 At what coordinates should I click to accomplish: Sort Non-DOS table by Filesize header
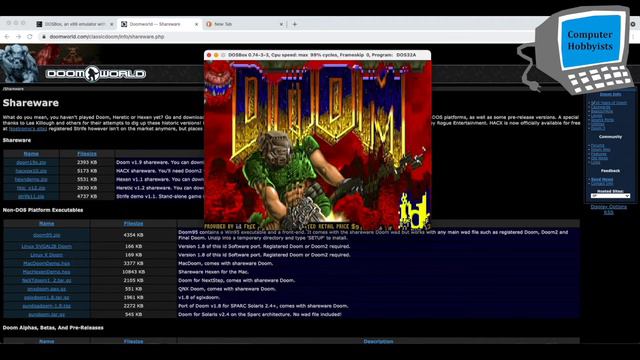coord(133,224)
